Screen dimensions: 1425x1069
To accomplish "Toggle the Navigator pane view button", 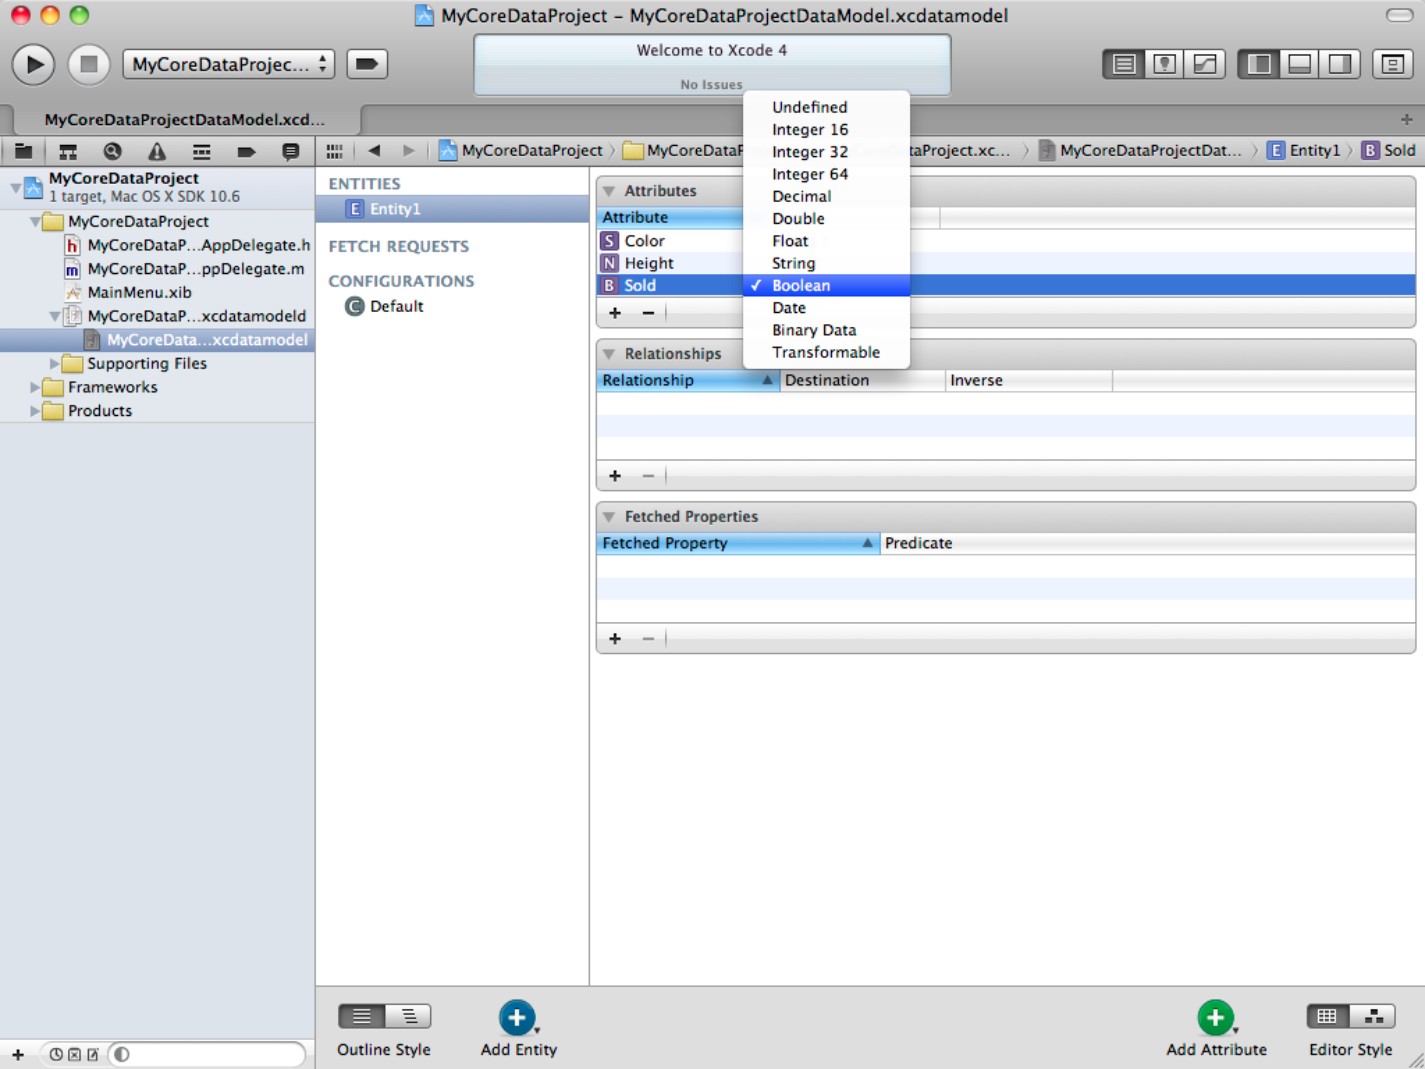I will [1258, 64].
